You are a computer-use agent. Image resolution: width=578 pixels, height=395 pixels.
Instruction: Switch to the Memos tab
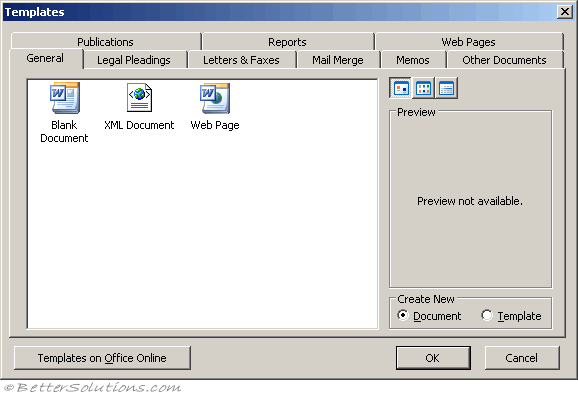(413, 60)
